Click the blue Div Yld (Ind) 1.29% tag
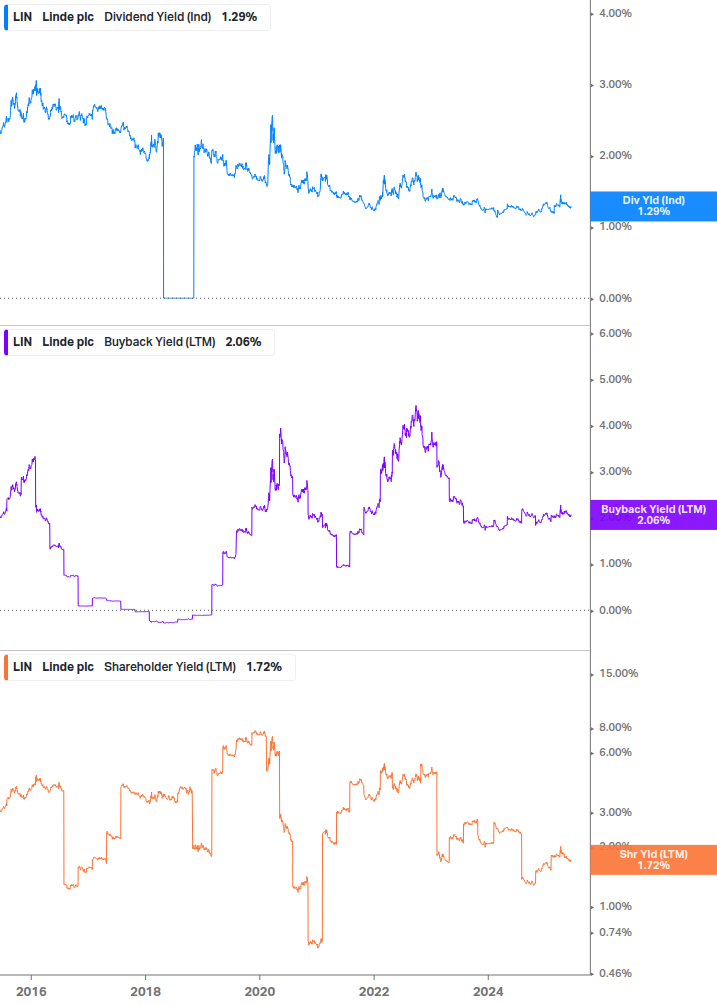 [x=654, y=206]
